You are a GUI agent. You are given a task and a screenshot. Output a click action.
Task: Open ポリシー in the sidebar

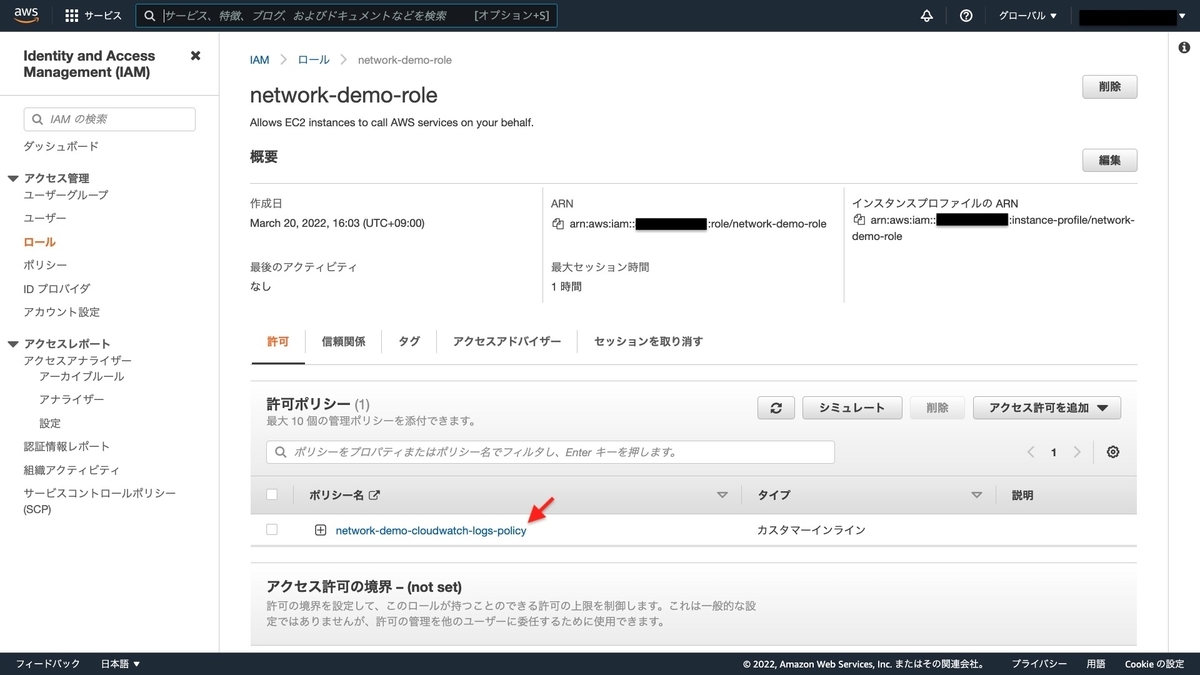[x=45, y=265]
